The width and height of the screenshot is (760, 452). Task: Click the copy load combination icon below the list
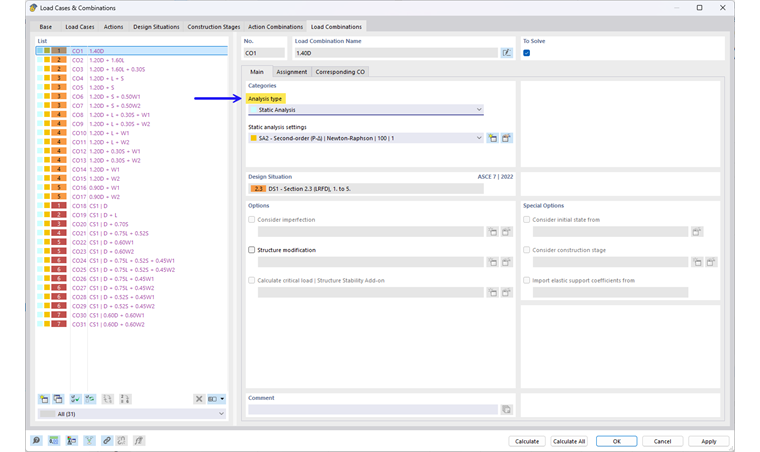(58, 399)
